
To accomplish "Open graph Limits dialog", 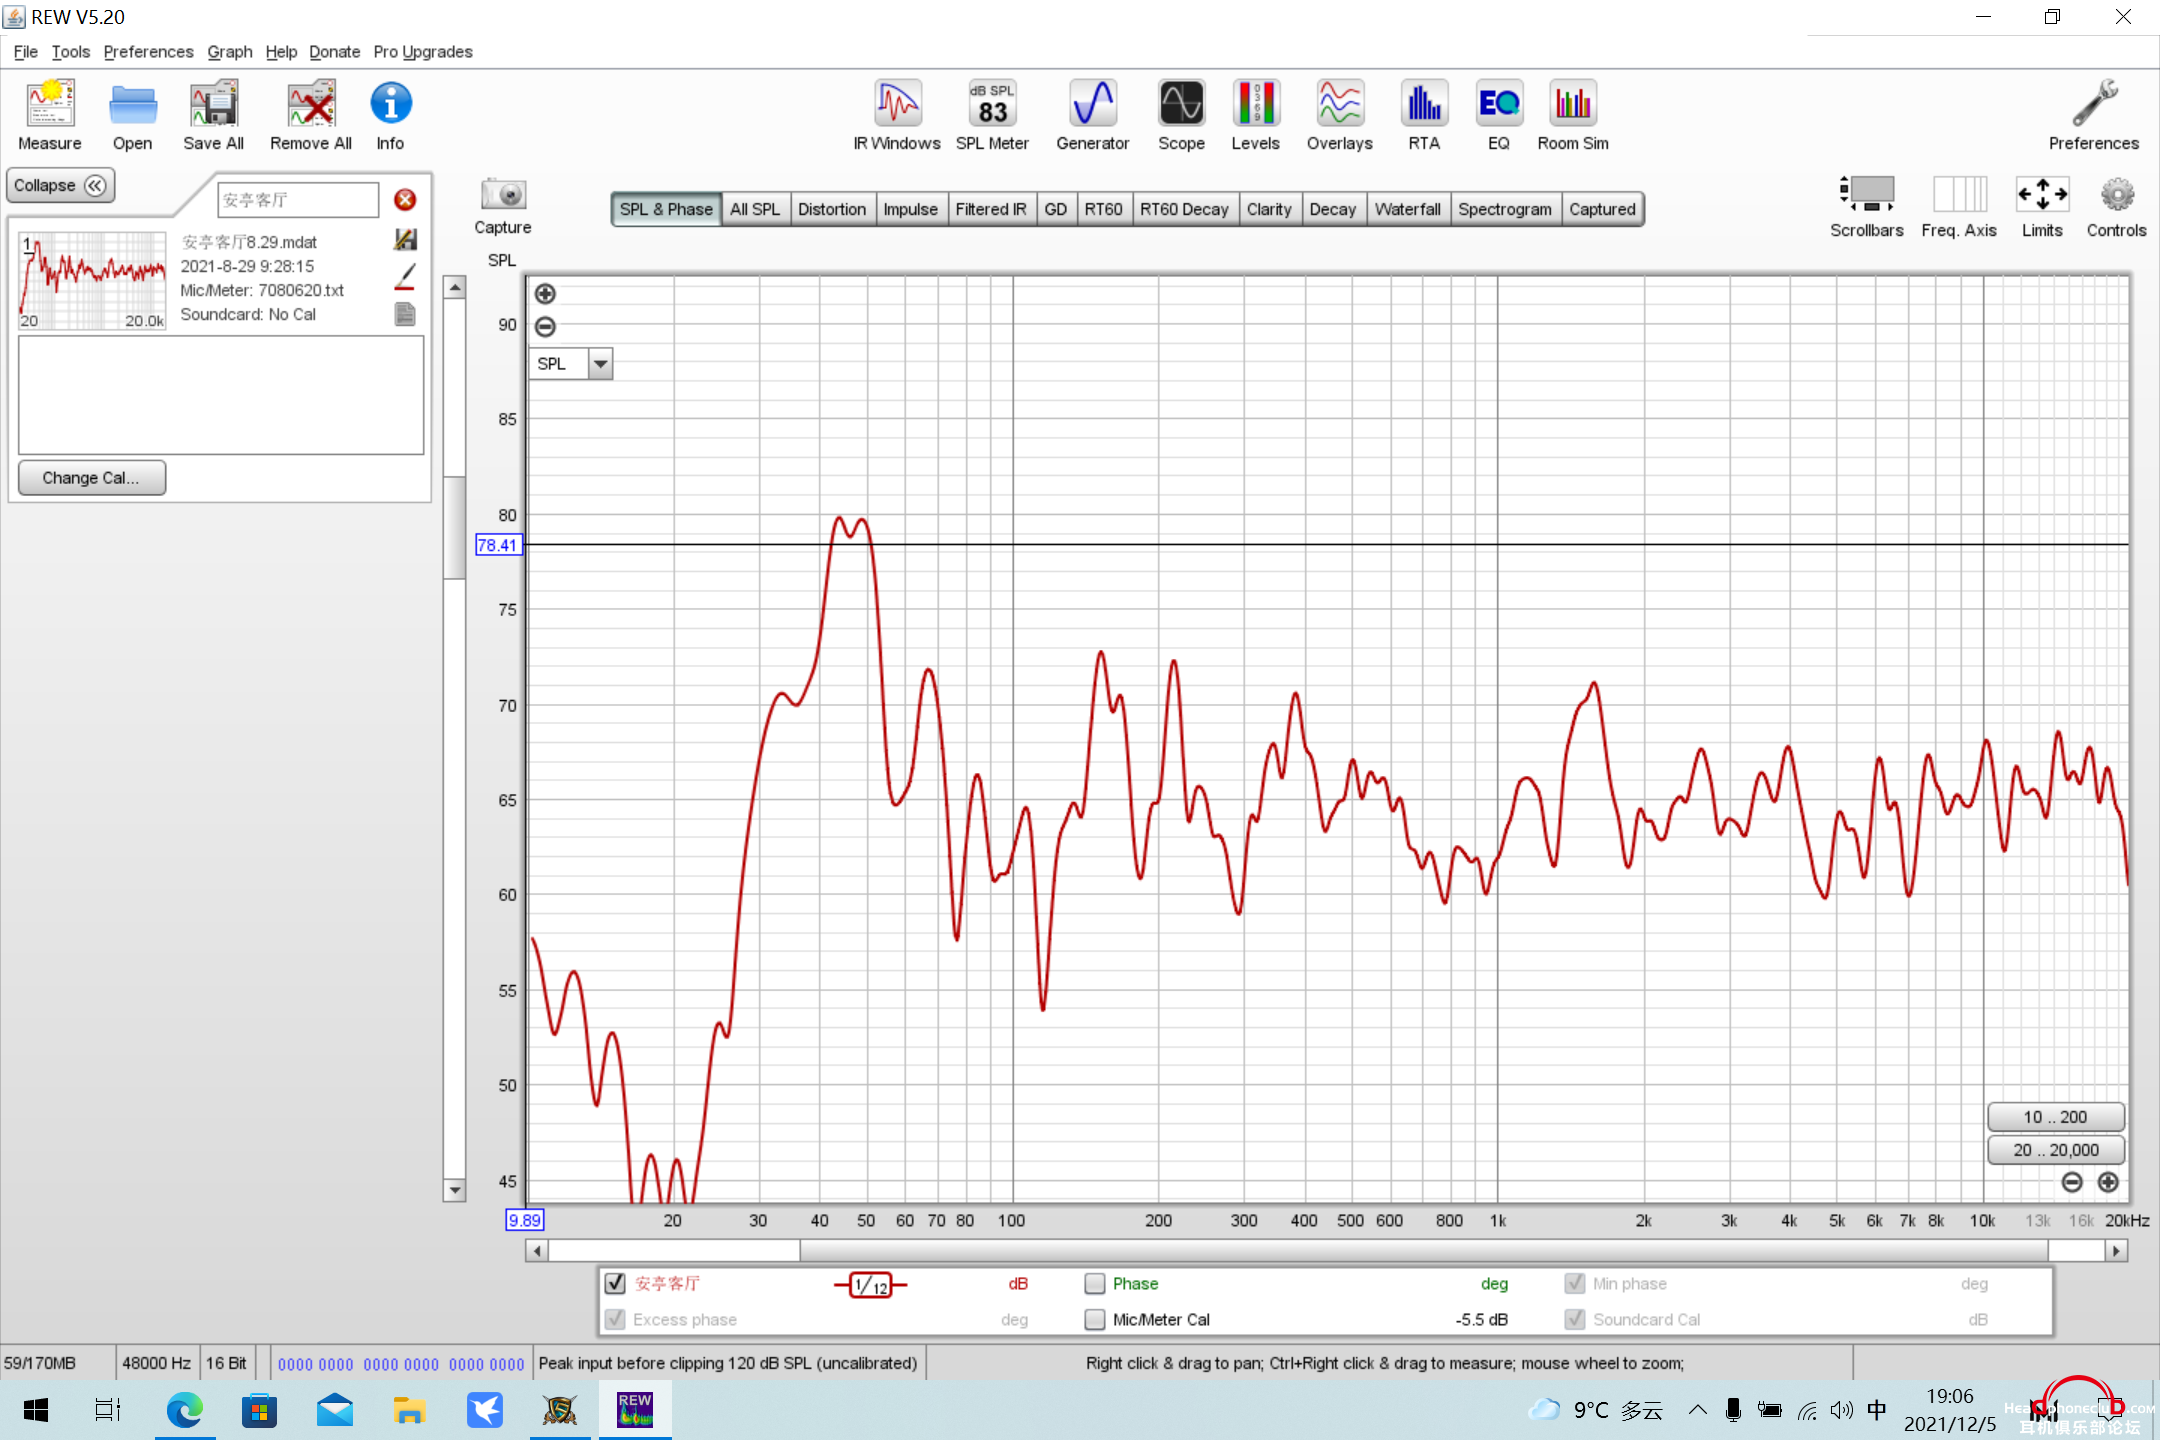I will tap(2042, 194).
